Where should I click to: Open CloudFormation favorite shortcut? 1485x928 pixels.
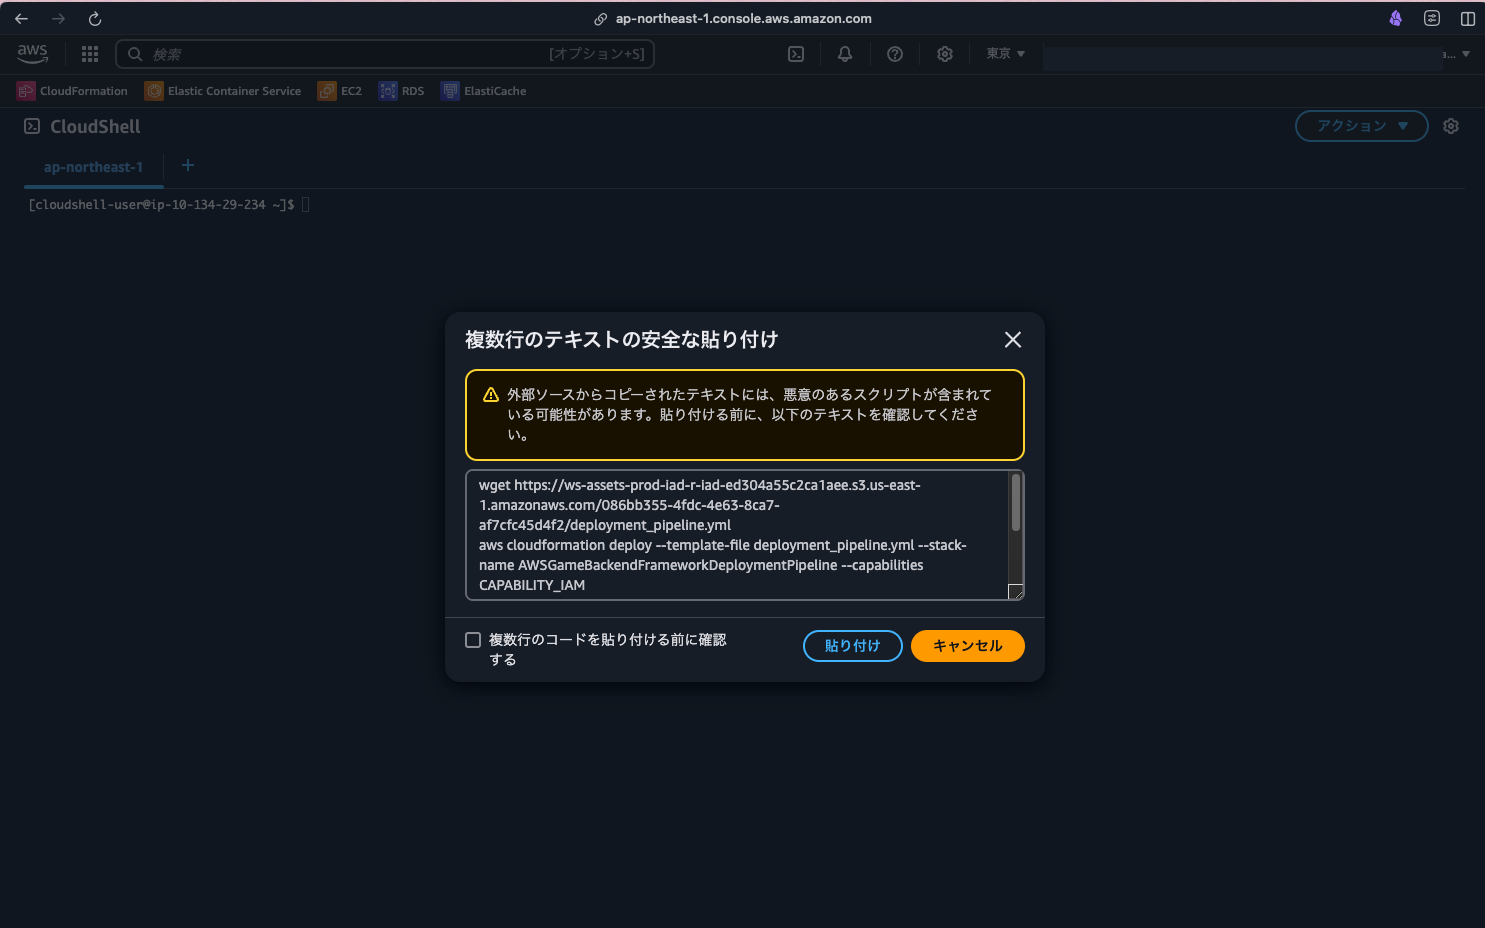point(72,91)
